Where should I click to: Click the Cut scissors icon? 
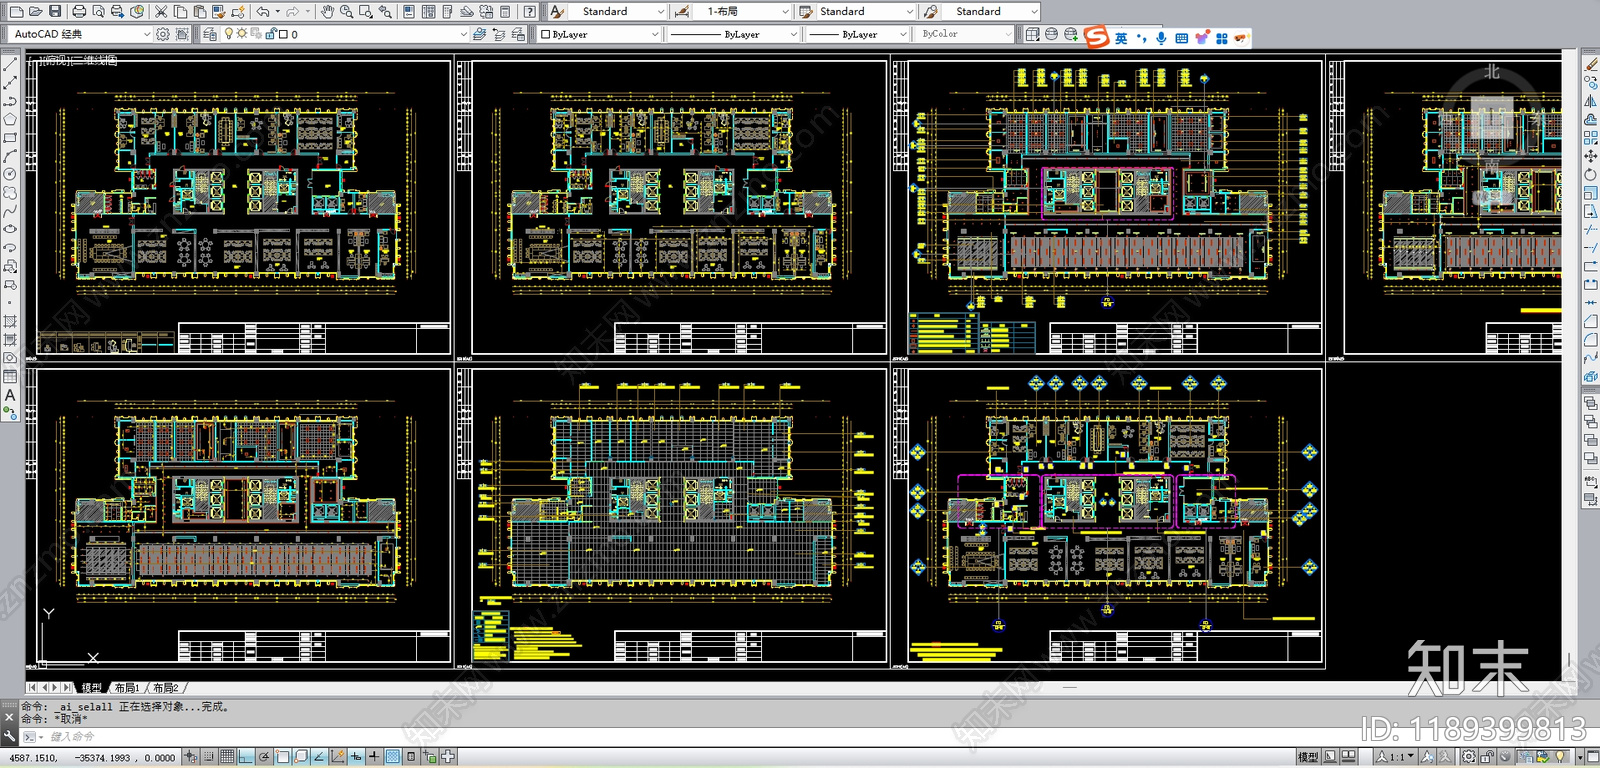pos(160,11)
